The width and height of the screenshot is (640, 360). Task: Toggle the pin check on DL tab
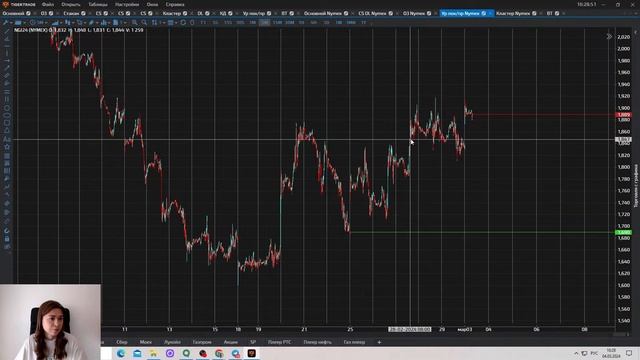(207, 13)
